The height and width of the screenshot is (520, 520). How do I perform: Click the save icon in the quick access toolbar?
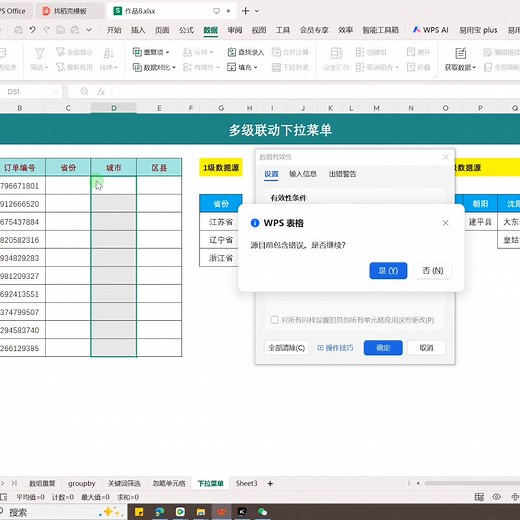(x=60, y=30)
